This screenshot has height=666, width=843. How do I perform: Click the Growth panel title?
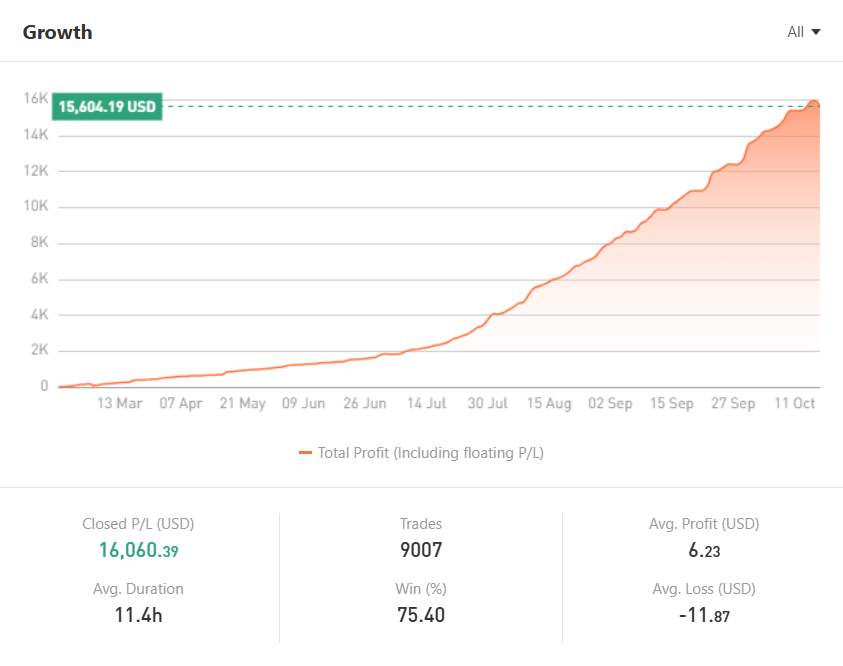(x=57, y=32)
